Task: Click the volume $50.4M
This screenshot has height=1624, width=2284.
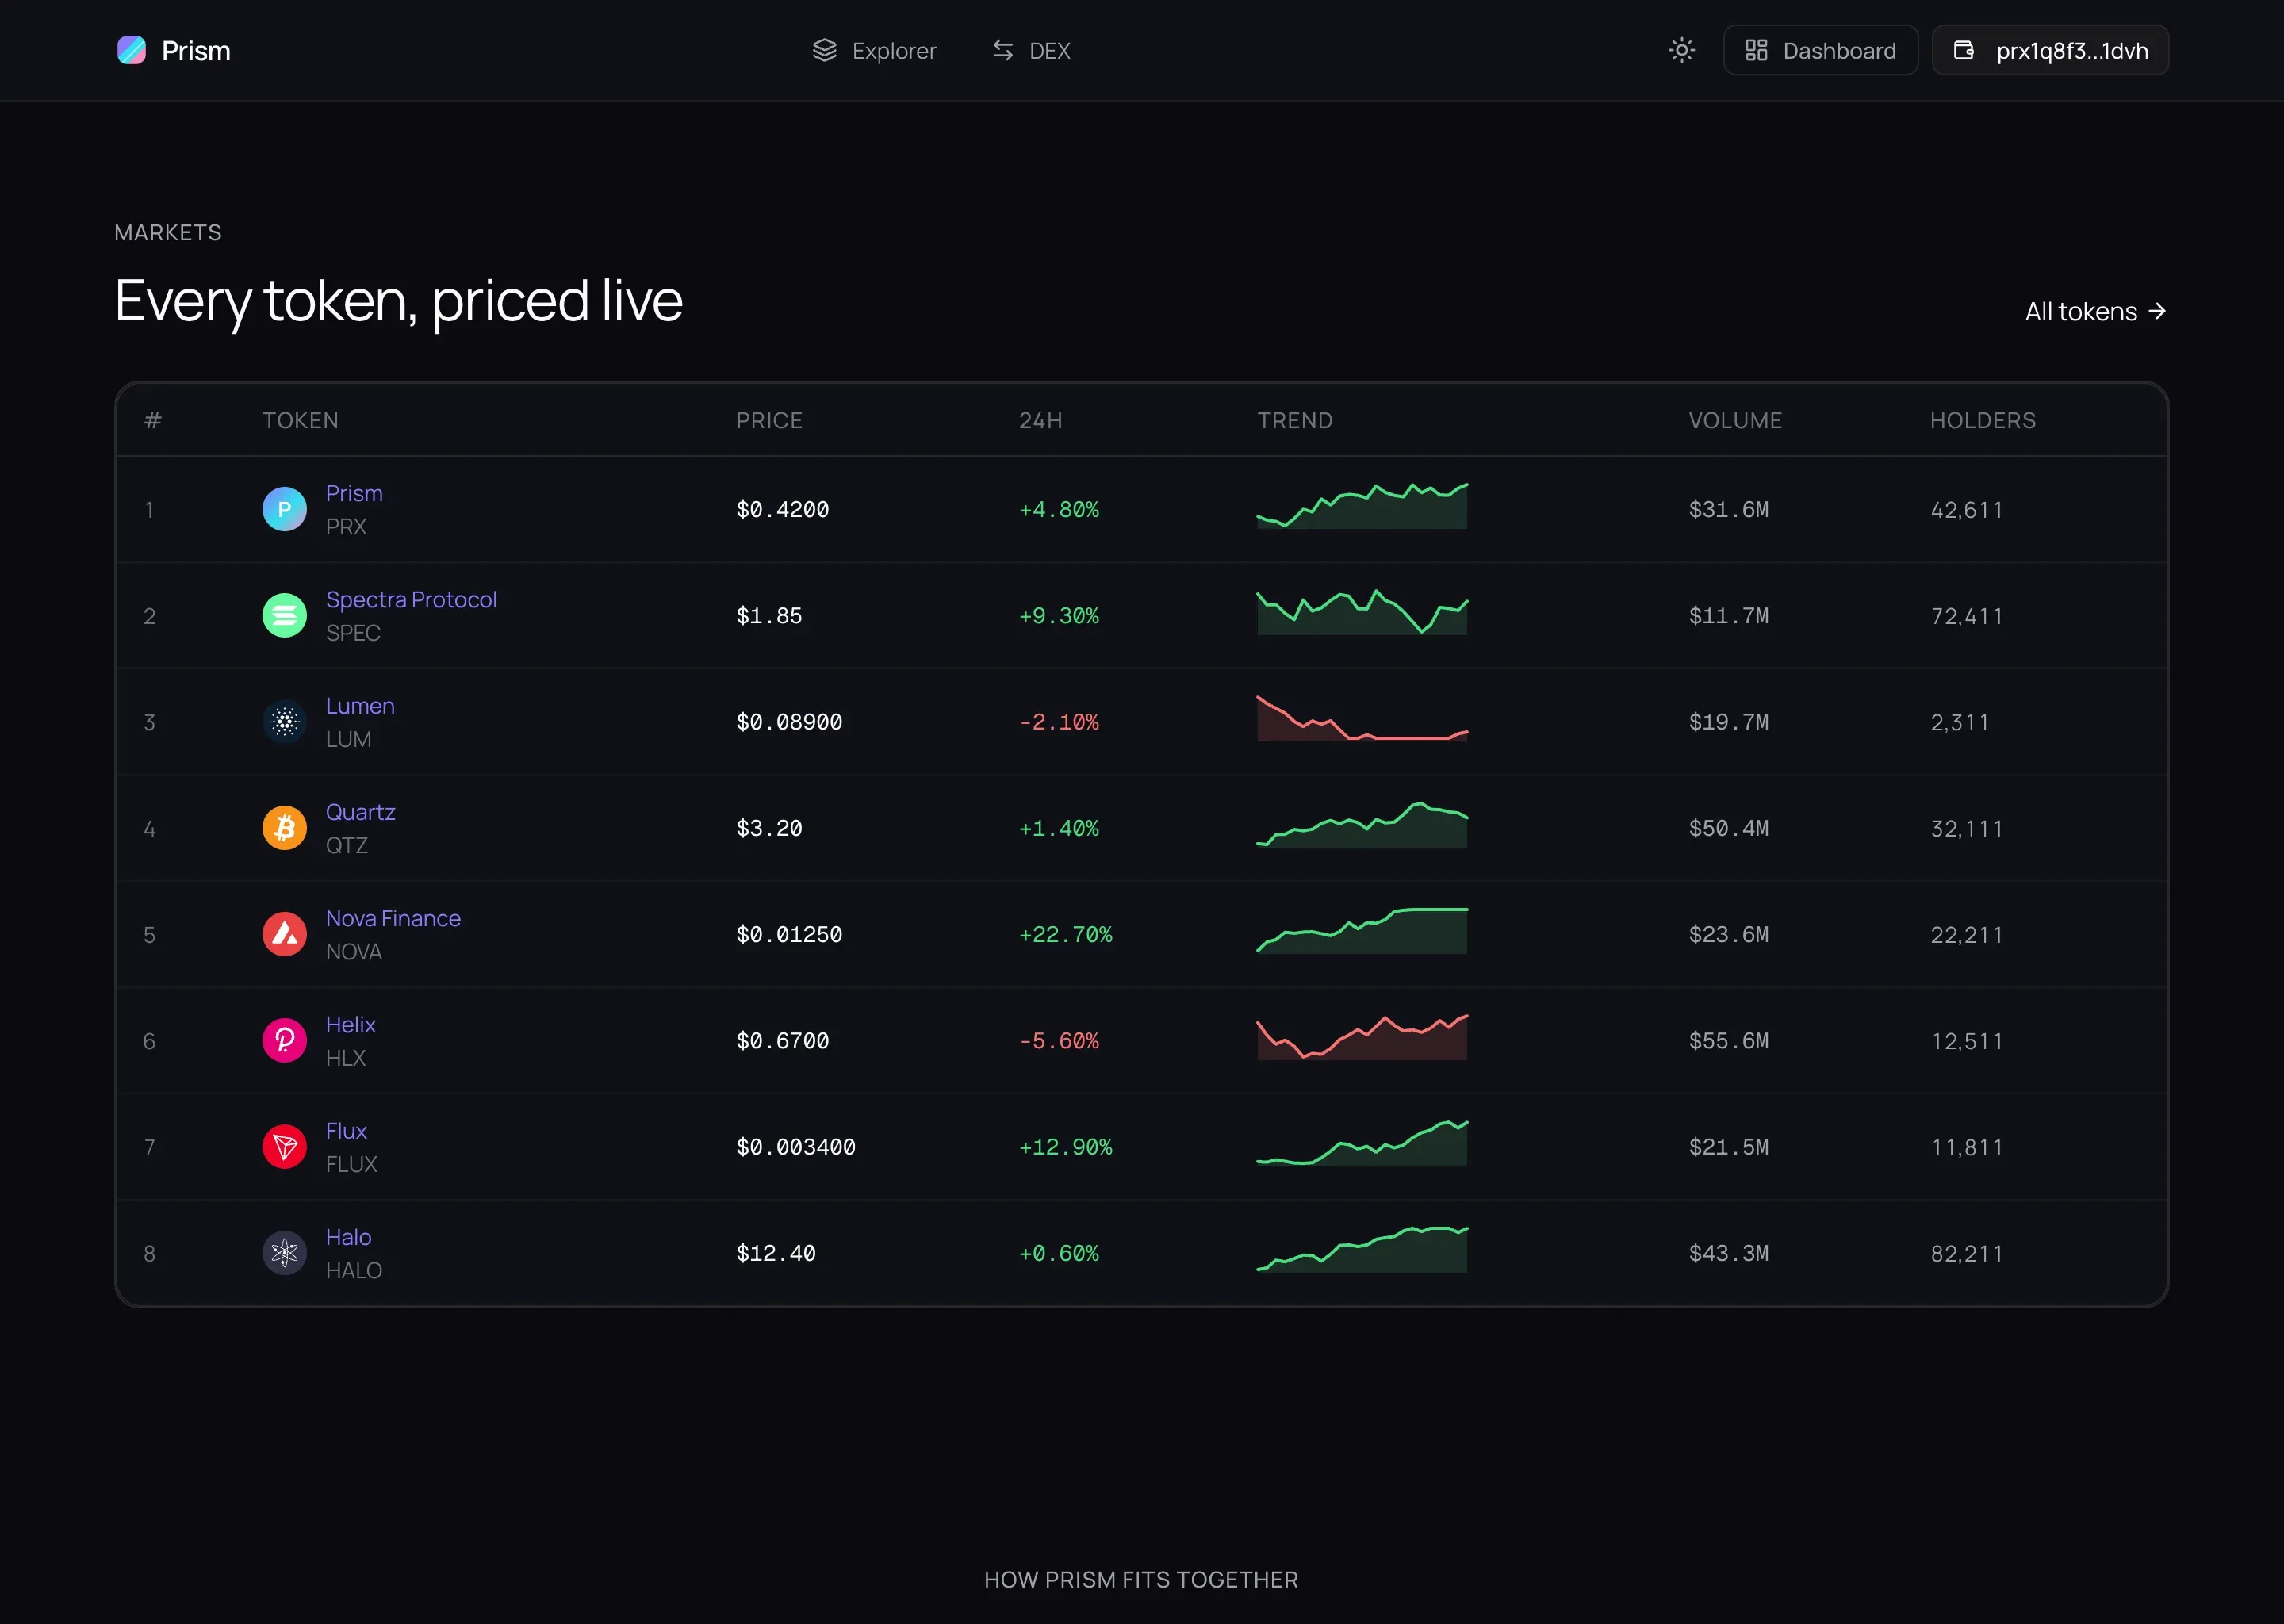Action: (1728, 828)
